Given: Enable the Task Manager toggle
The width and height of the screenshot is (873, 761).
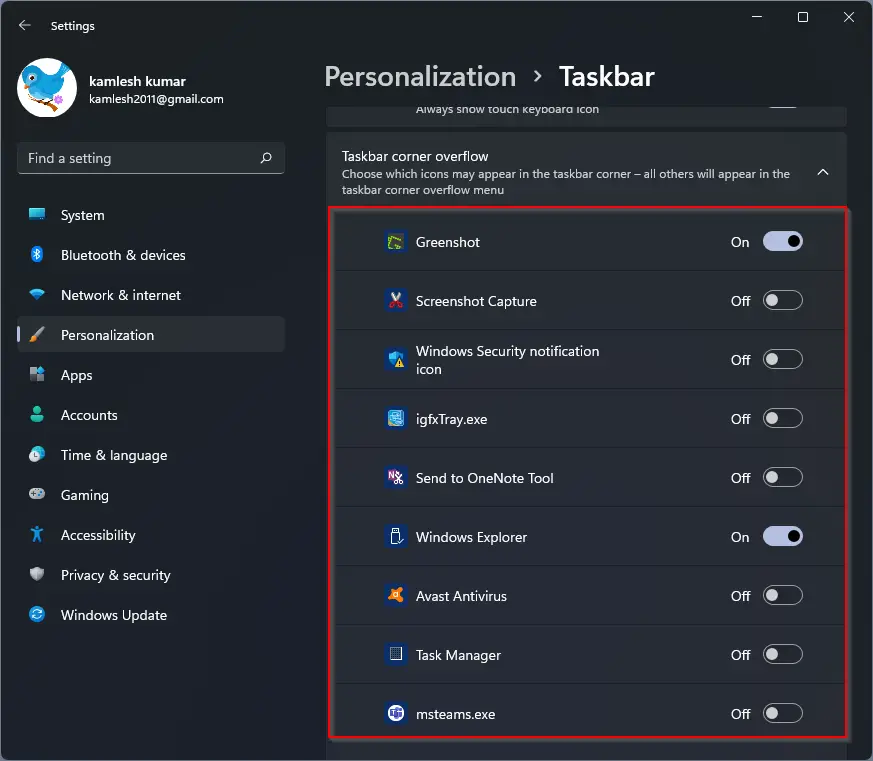Looking at the screenshot, I should click(783, 655).
